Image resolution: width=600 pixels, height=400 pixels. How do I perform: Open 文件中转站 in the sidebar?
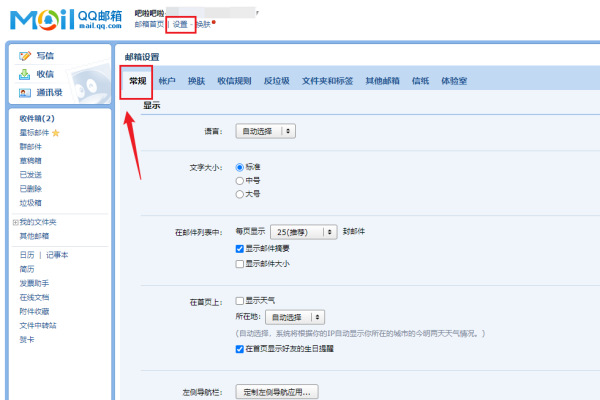pos(38,326)
